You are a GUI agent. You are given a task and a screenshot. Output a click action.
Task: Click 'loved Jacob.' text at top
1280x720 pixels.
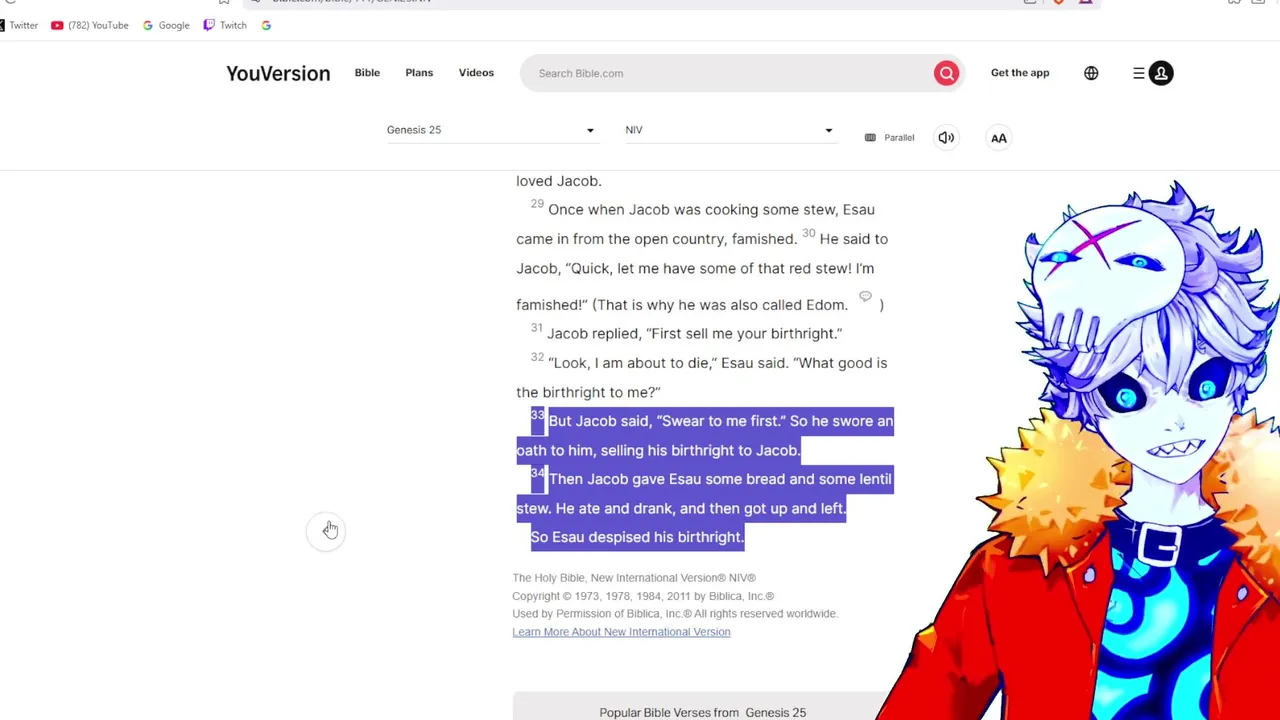coord(558,181)
